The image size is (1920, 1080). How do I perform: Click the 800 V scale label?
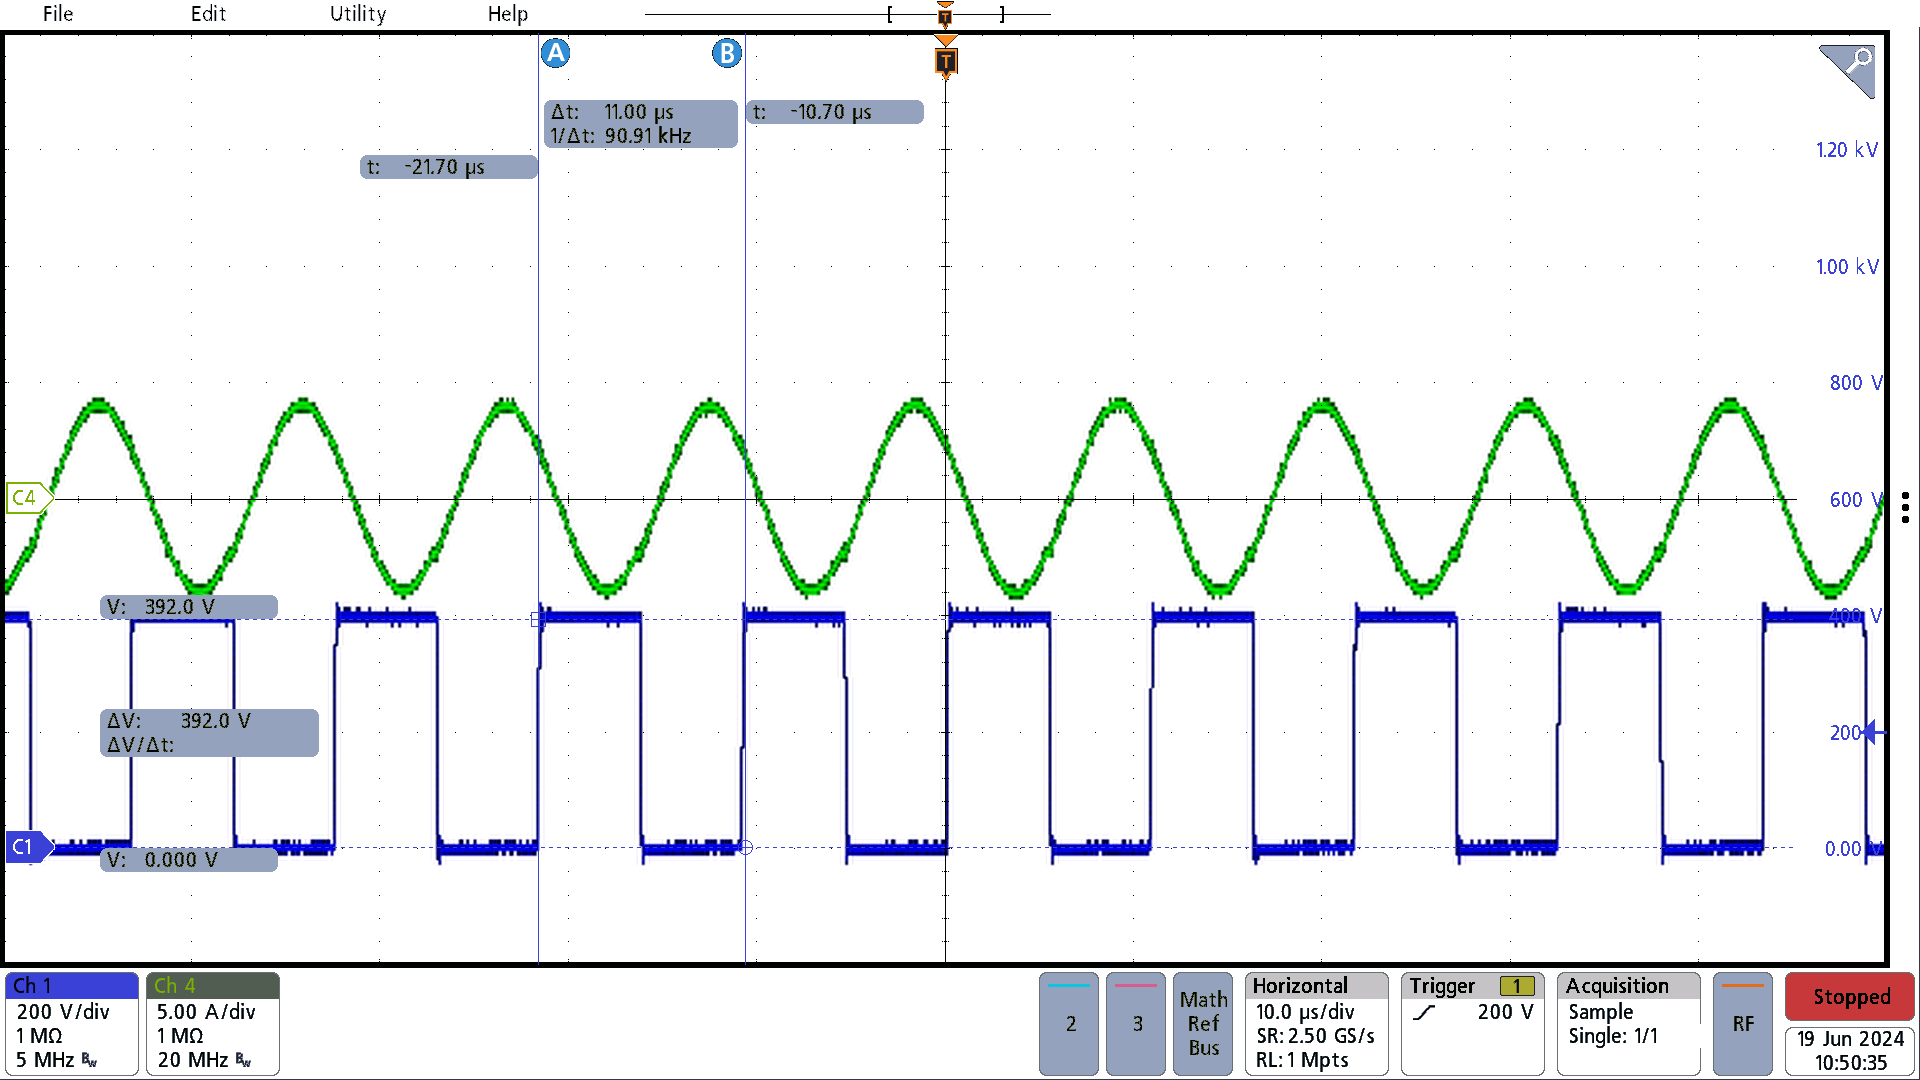(x=1855, y=383)
